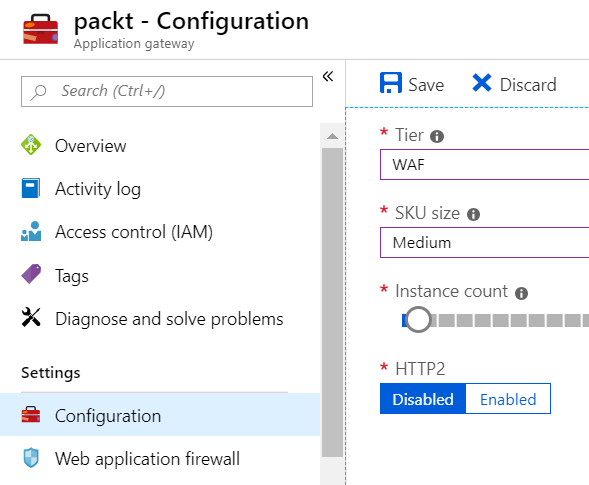Click the Access control people icon
This screenshot has width=589, height=485.
click(x=31, y=231)
